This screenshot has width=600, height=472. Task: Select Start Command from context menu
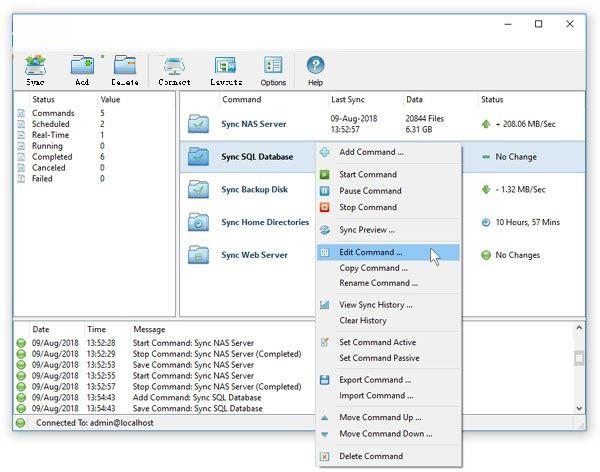pyautogui.click(x=367, y=174)
